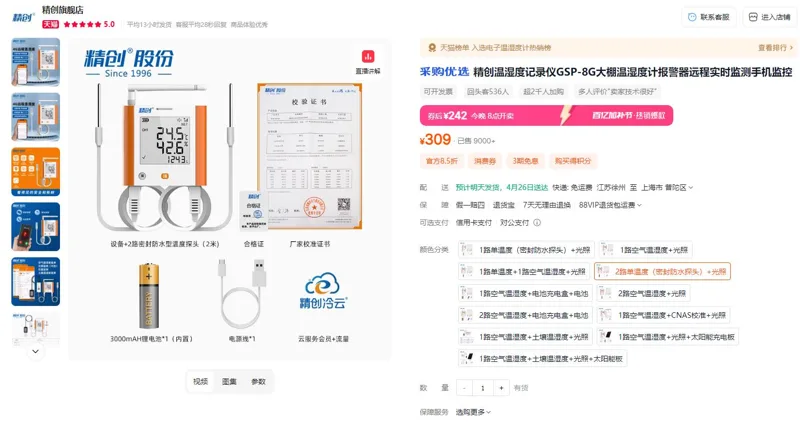Select option 2路空气温湿度+光照
This screenshot has width=800, height=424.
pyautogui.click(x=643, y=293)
